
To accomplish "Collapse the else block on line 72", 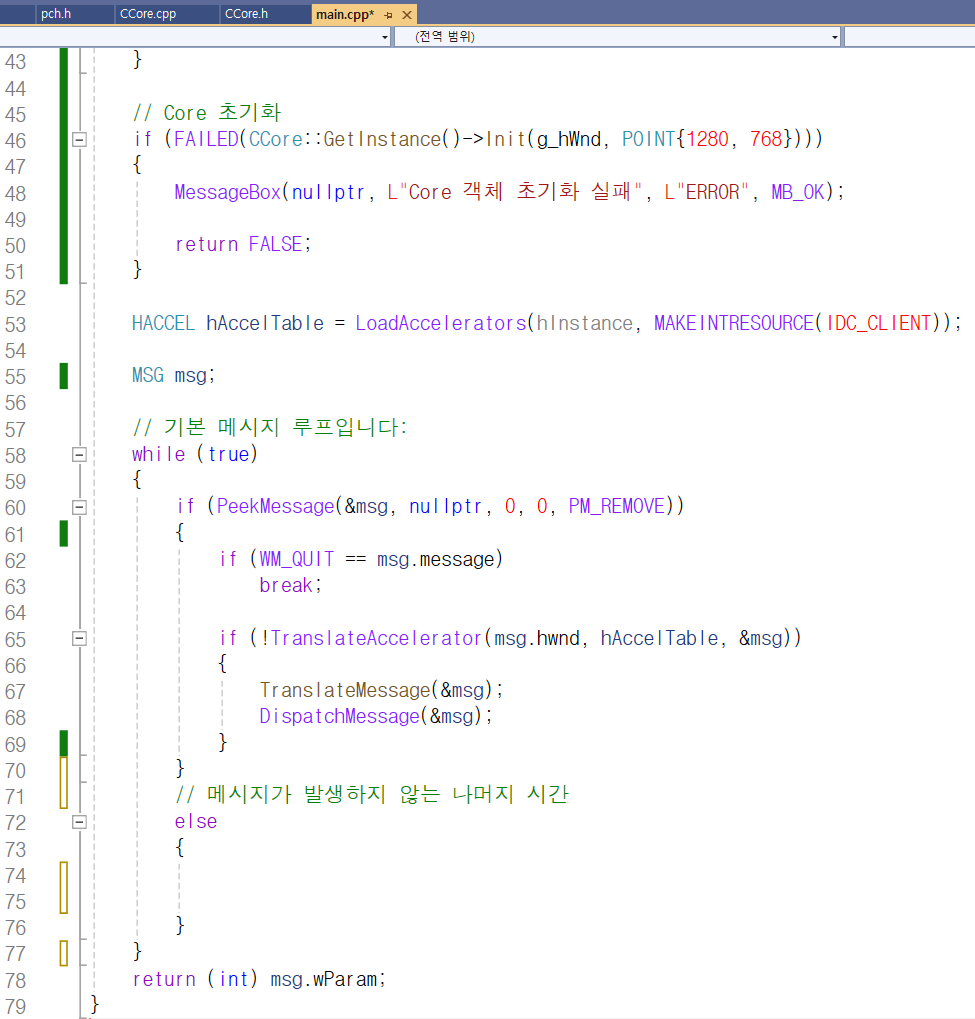I will coord(79,822).
